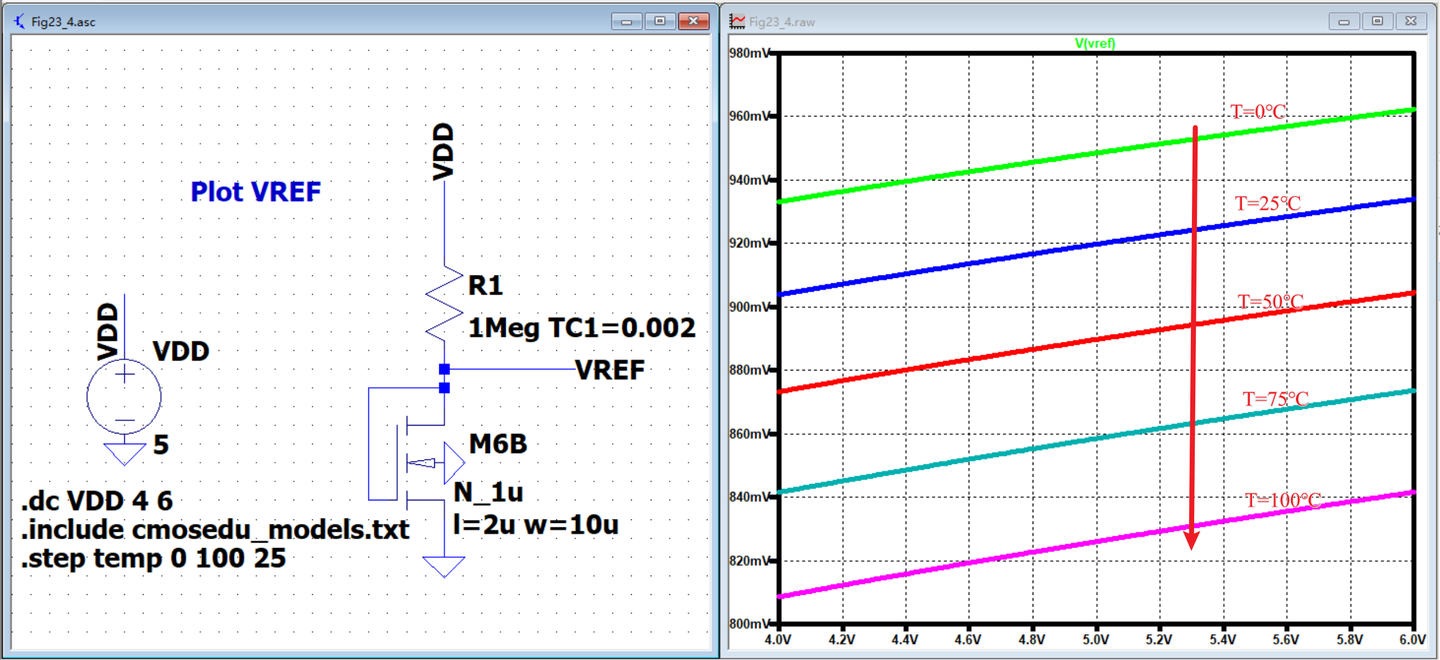Click the blue Plot VREF comment text
The width and height of the screenshot is (1440, 660).
(255, 191)
